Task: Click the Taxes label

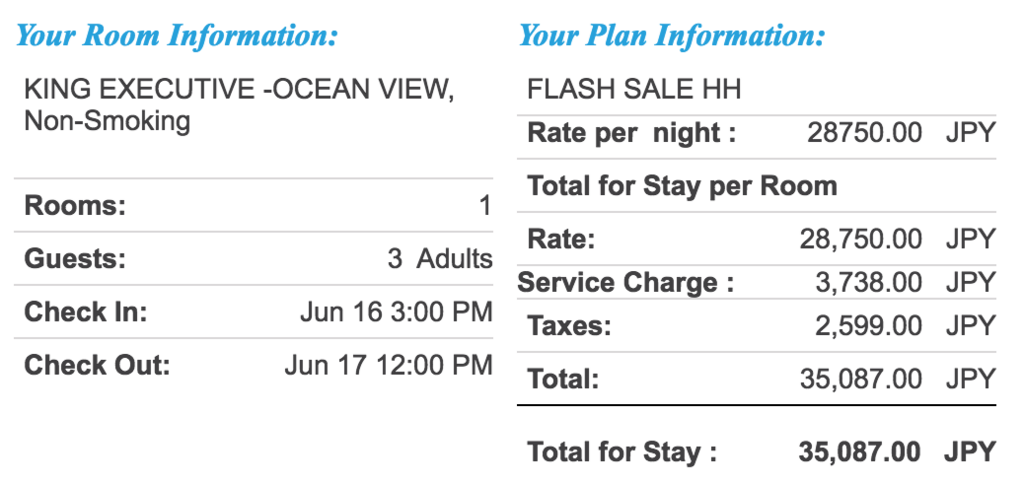Action: click(569, 326)
